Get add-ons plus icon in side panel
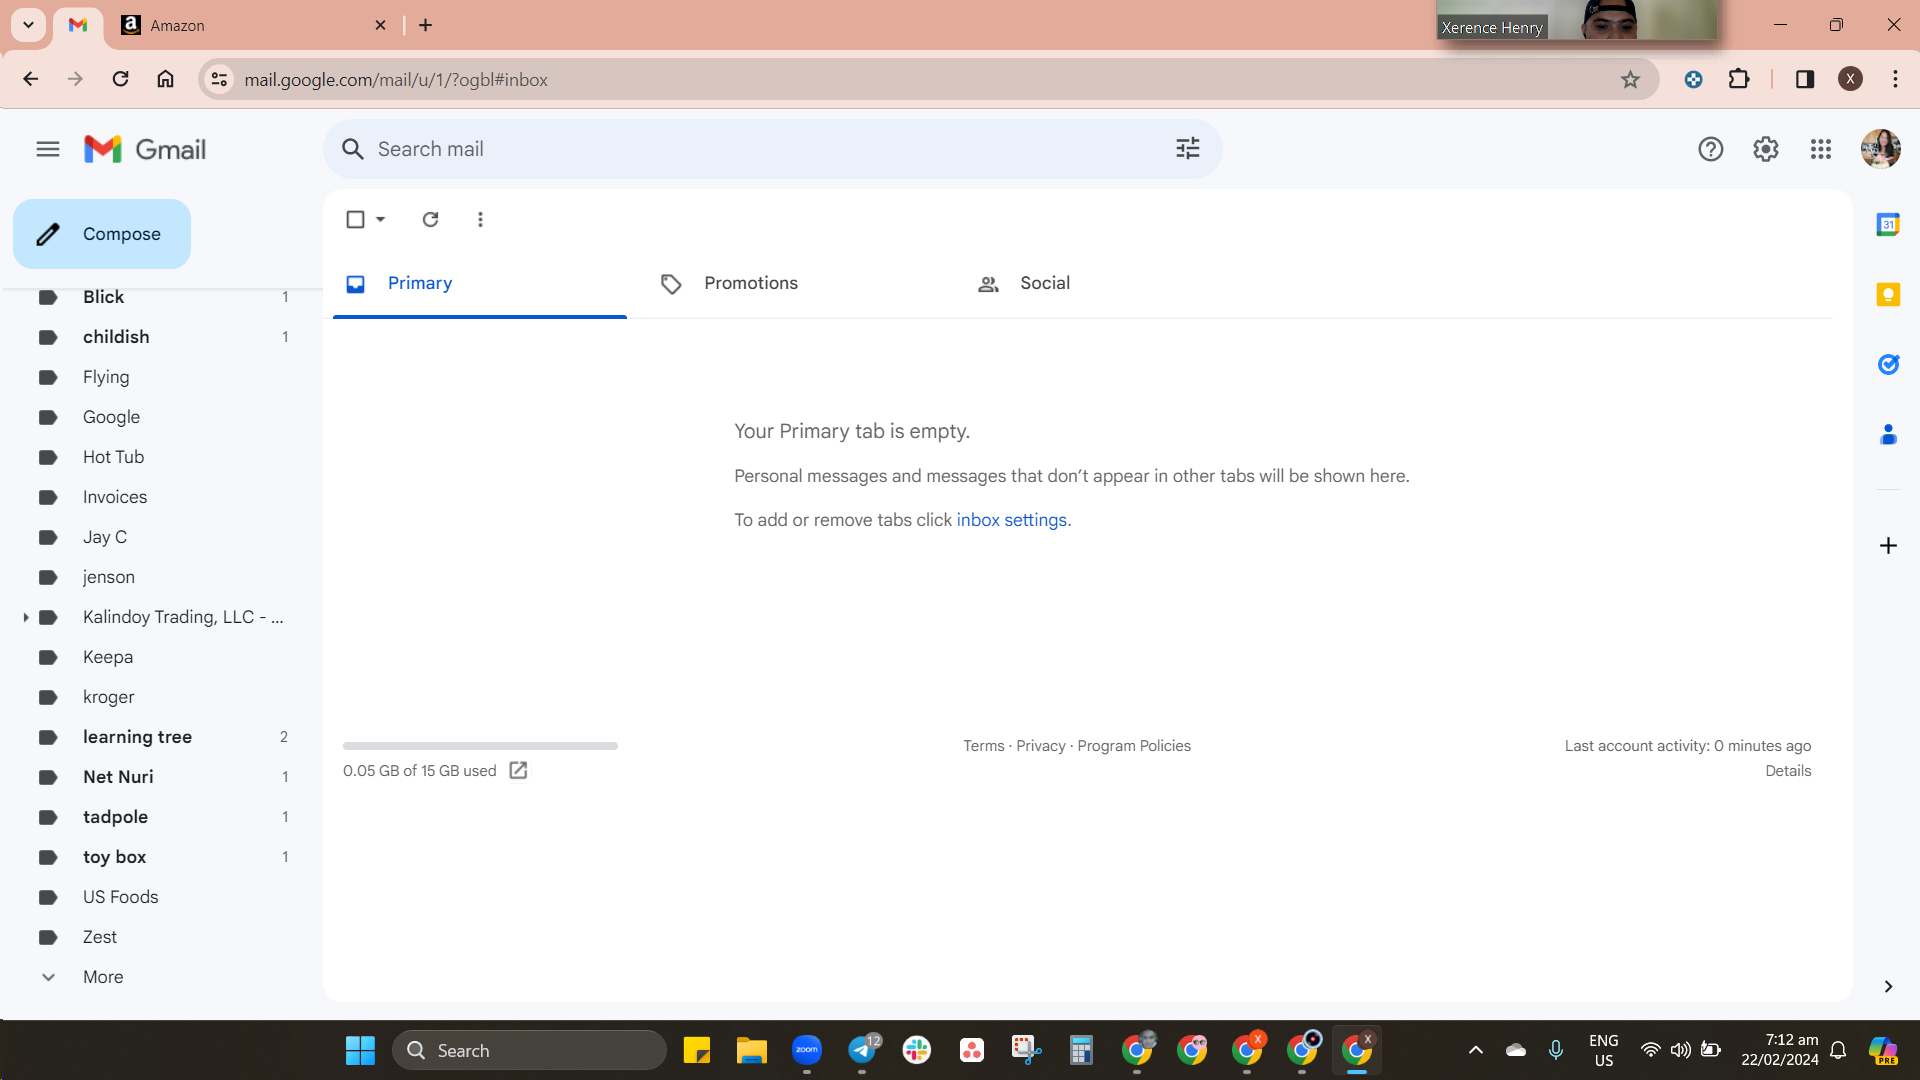The width and height of the screenshot is (1920, 1080). click(x=1888, y=545)
